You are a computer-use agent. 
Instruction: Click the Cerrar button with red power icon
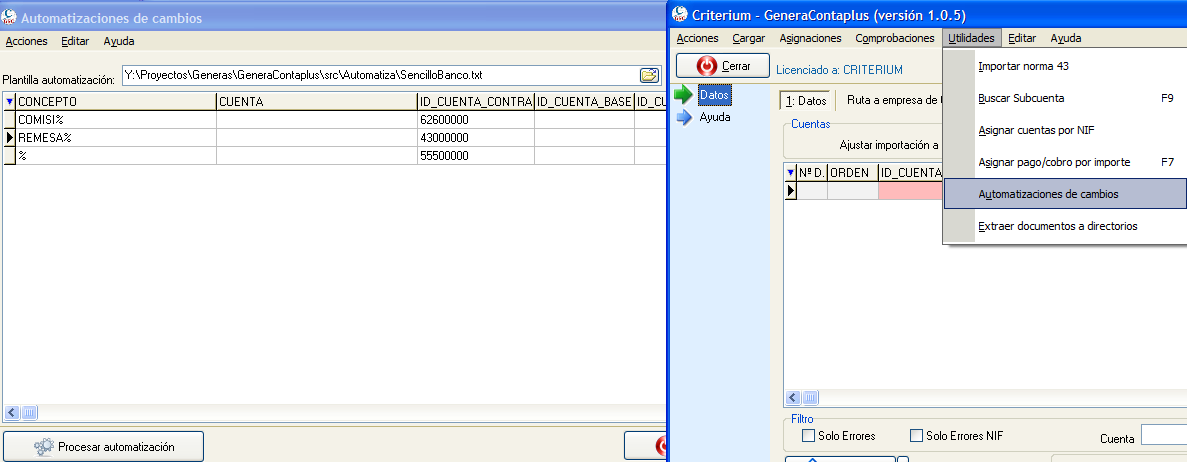coord(721,66)
